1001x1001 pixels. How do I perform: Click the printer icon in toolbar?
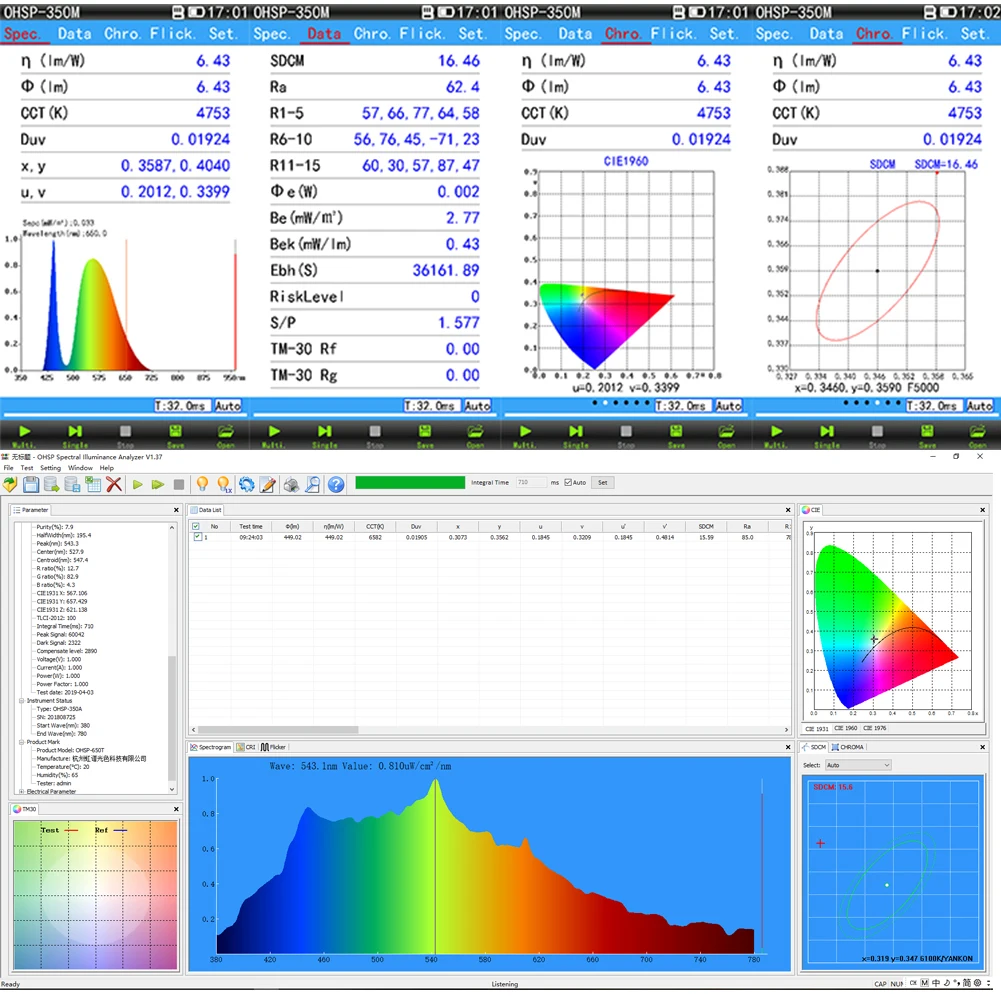coord(291,484)
